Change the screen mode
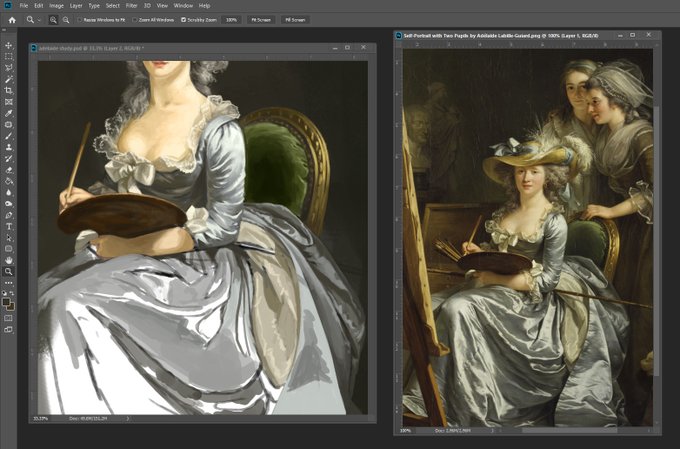This screenshot has width=680, height=449. tap(8, 330)
